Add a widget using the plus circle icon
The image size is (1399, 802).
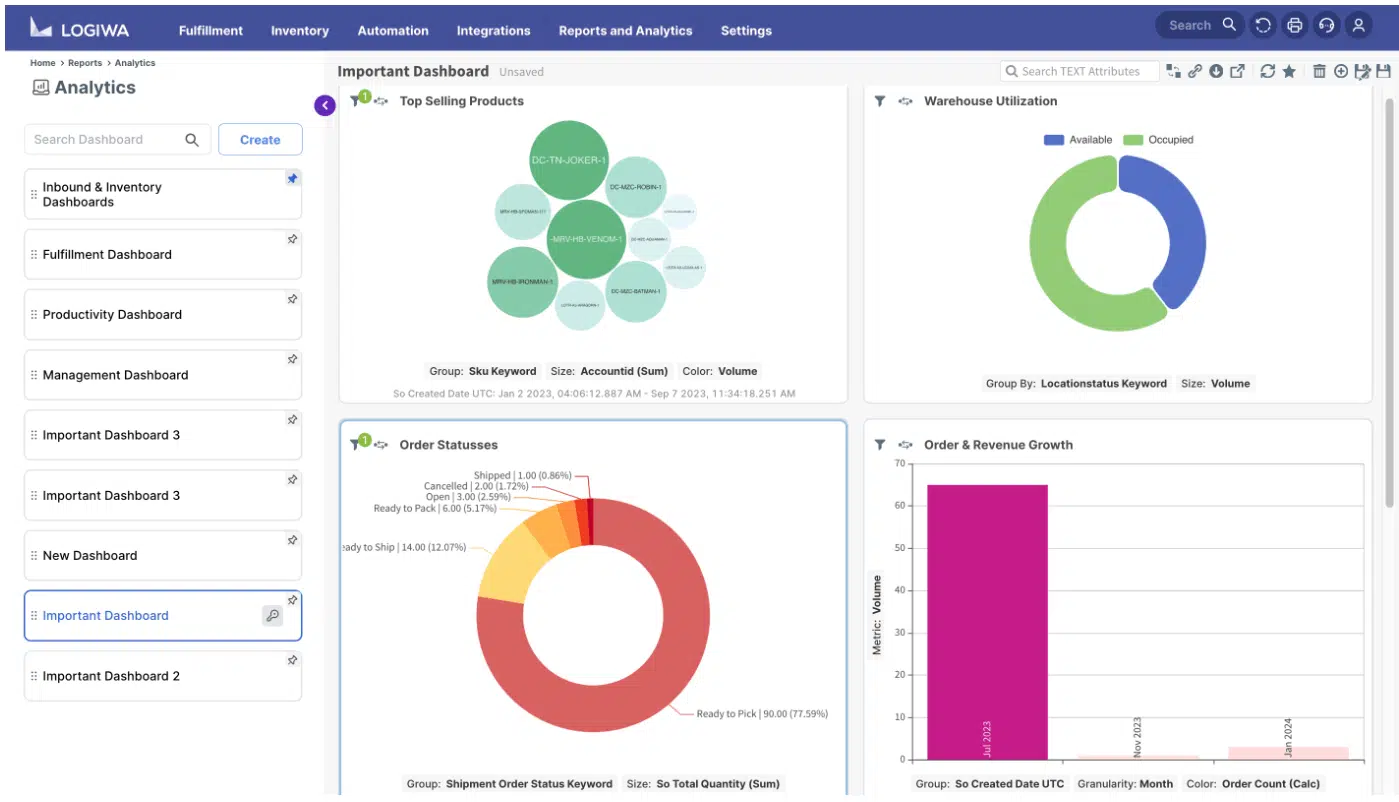pos(1341,71)
